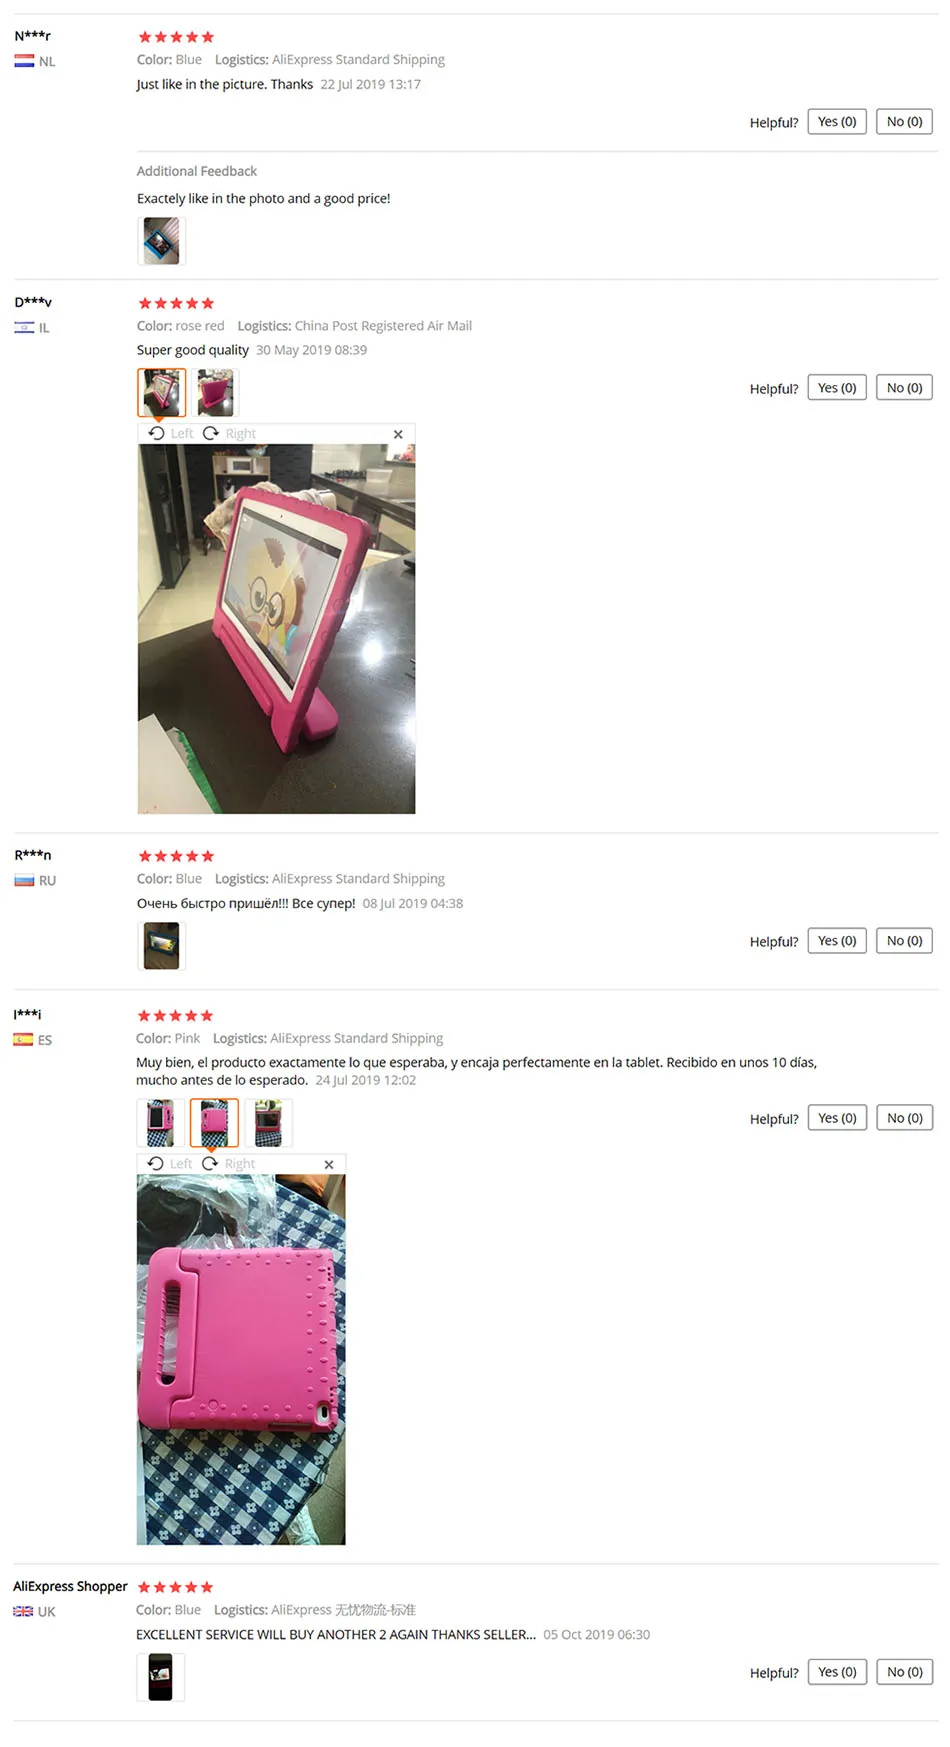This screenshot has height=1747, width=950.
Task: Rotate D***v's review photo left
Action: point(171,433)
